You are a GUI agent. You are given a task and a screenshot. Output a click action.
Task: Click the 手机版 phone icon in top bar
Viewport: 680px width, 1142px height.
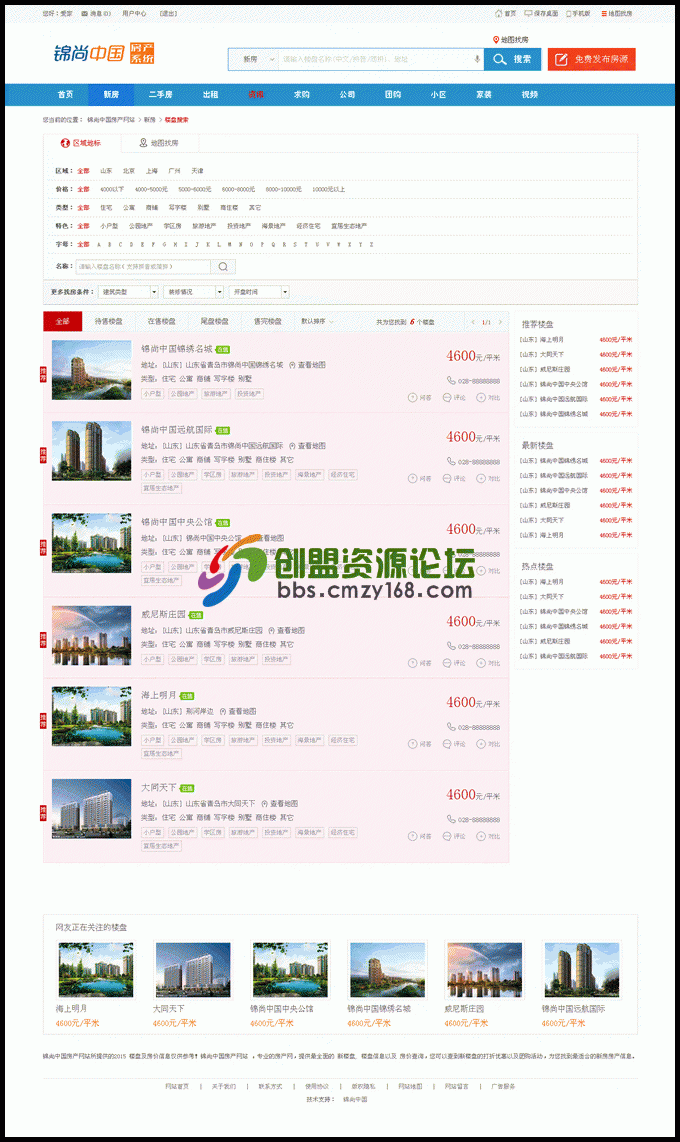coord(569,13)
